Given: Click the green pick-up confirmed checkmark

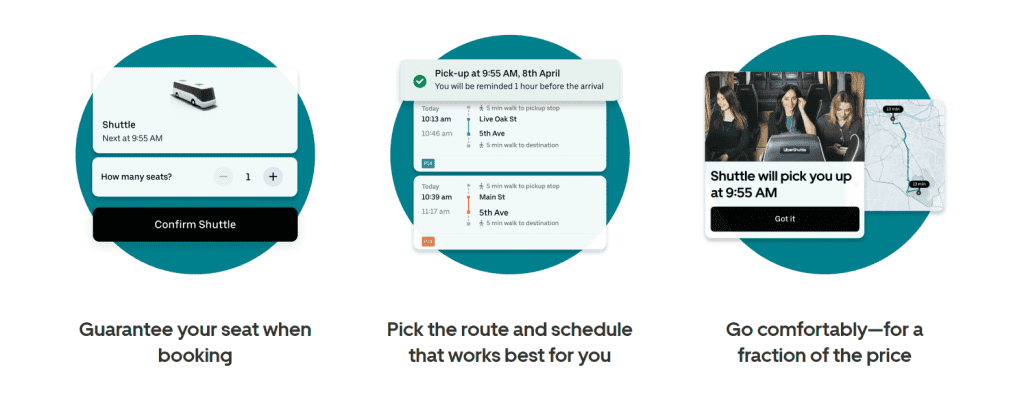Looking at the screenshot, I should [x=420, y=81].
